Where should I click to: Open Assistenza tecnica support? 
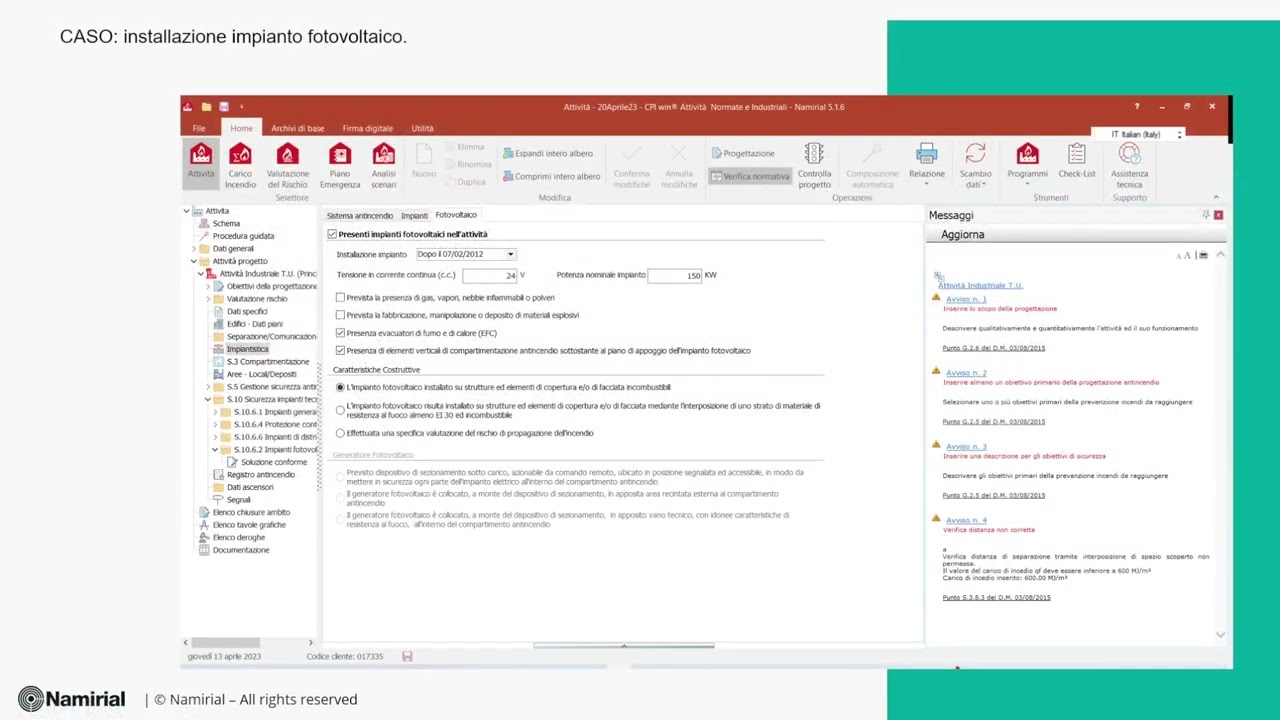(1129, 165)
